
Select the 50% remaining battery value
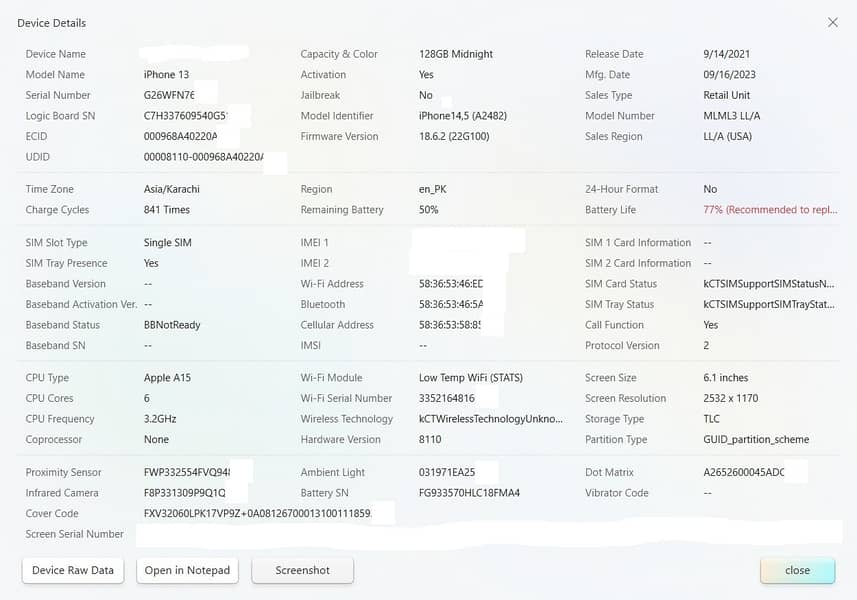pos(428,210)
